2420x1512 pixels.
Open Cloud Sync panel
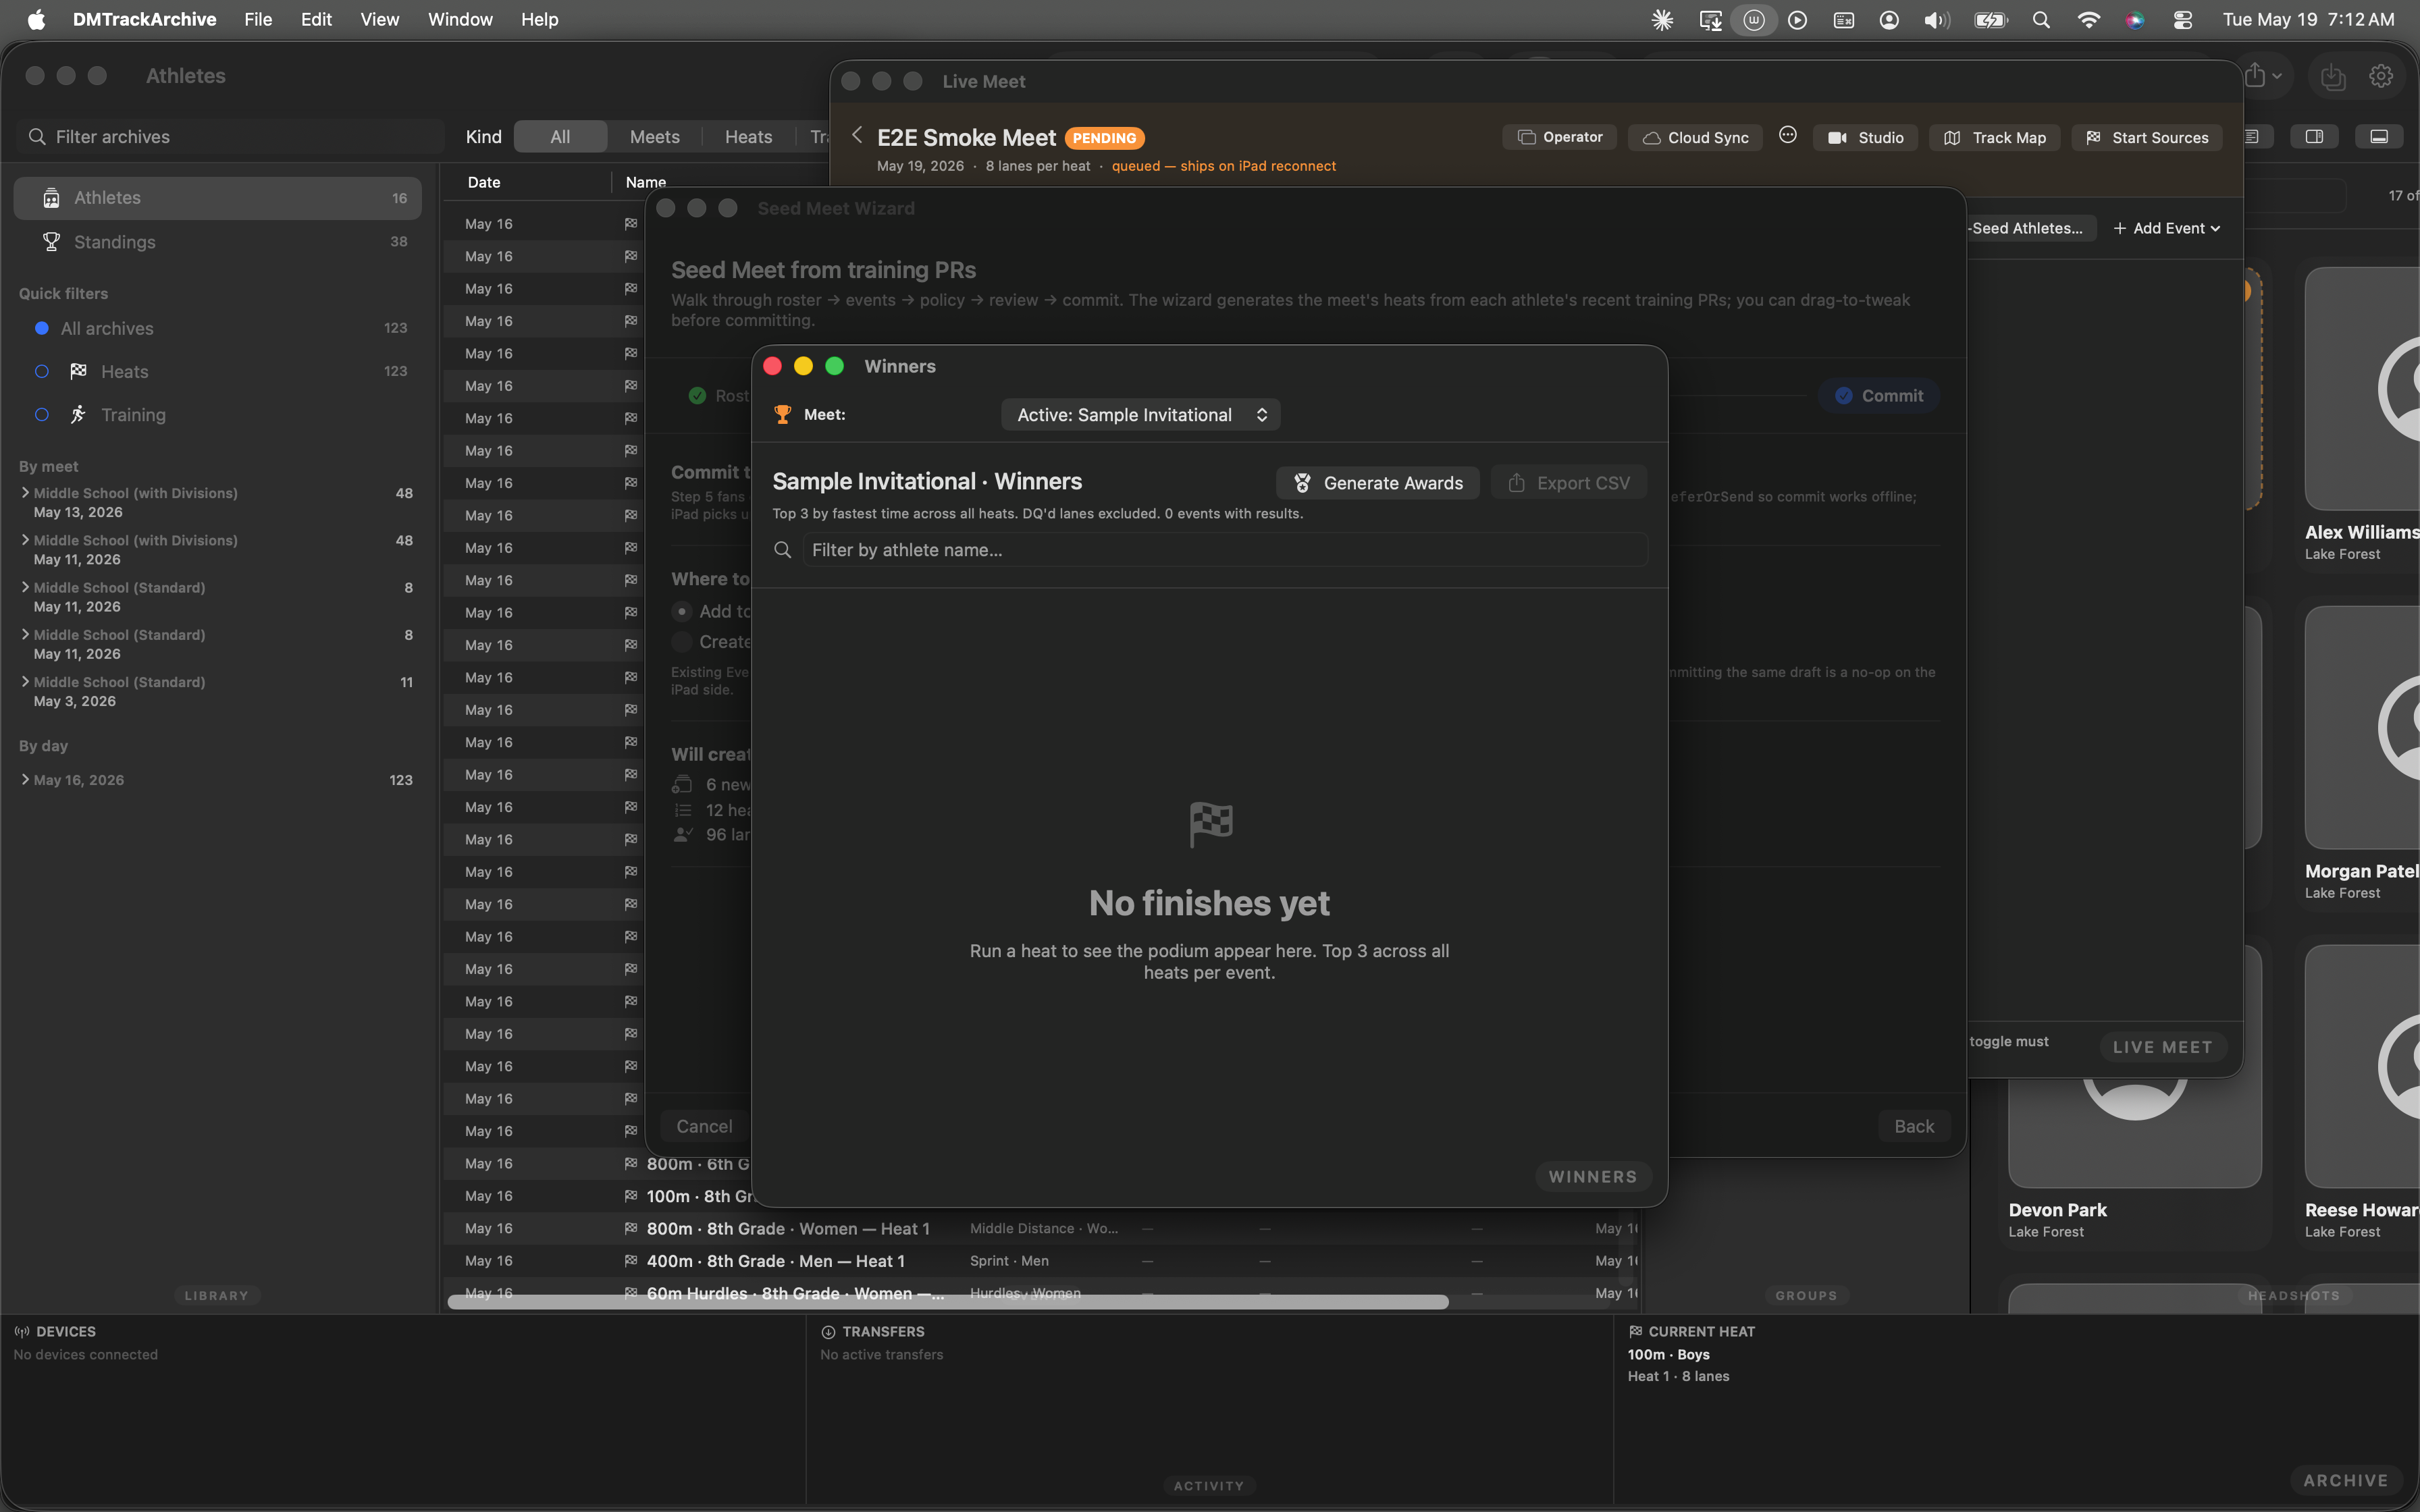[1695, 137]
